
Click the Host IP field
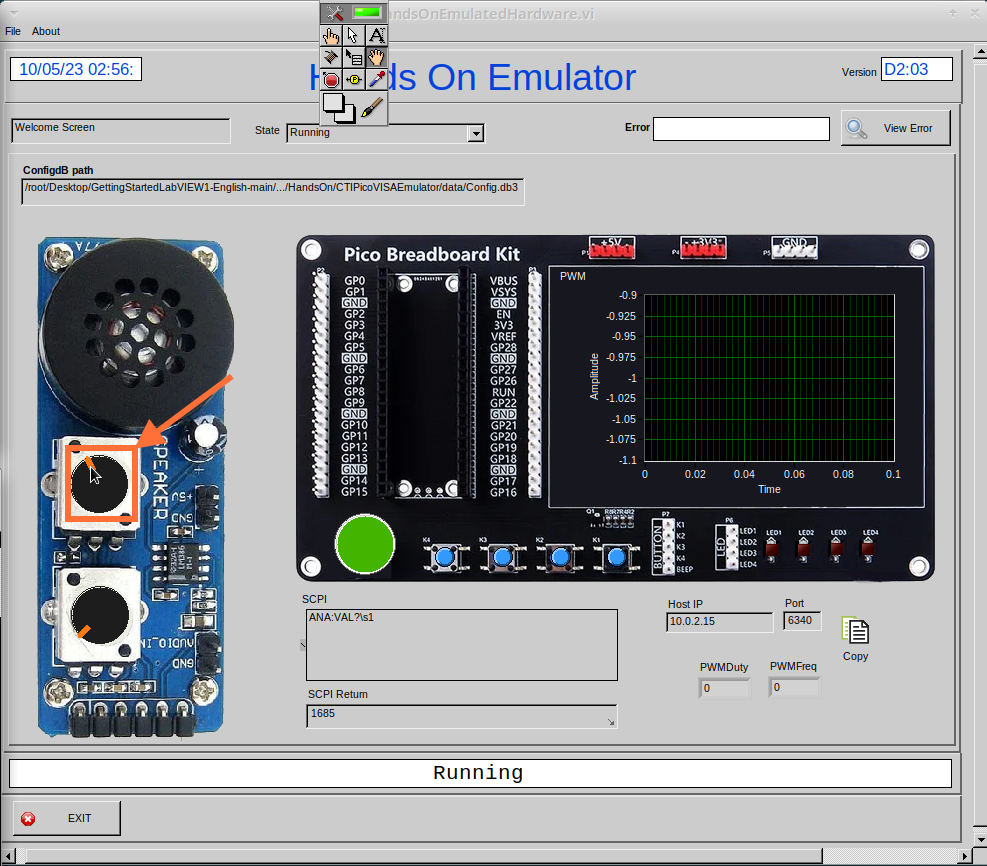tap(719, 622)
